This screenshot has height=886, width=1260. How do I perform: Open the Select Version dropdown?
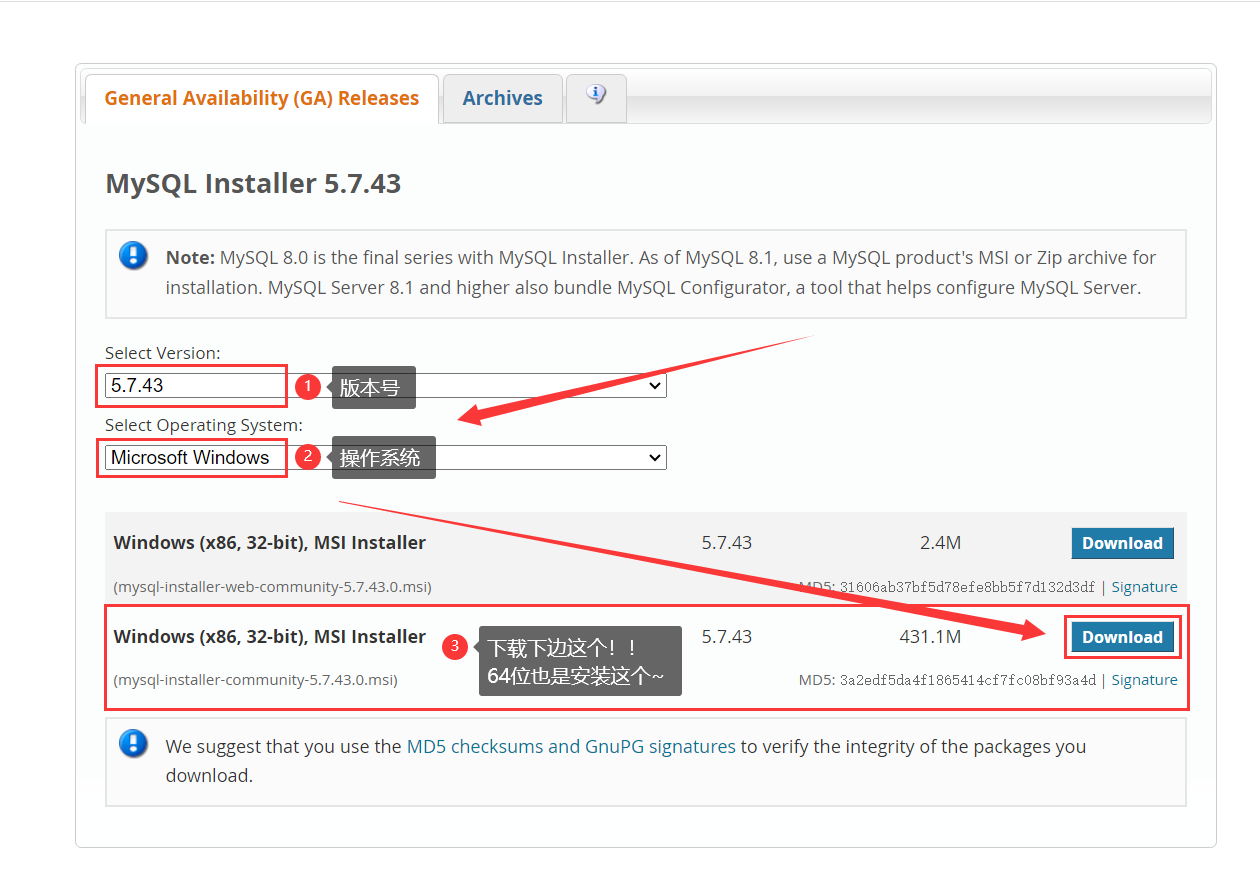point(386,386)
